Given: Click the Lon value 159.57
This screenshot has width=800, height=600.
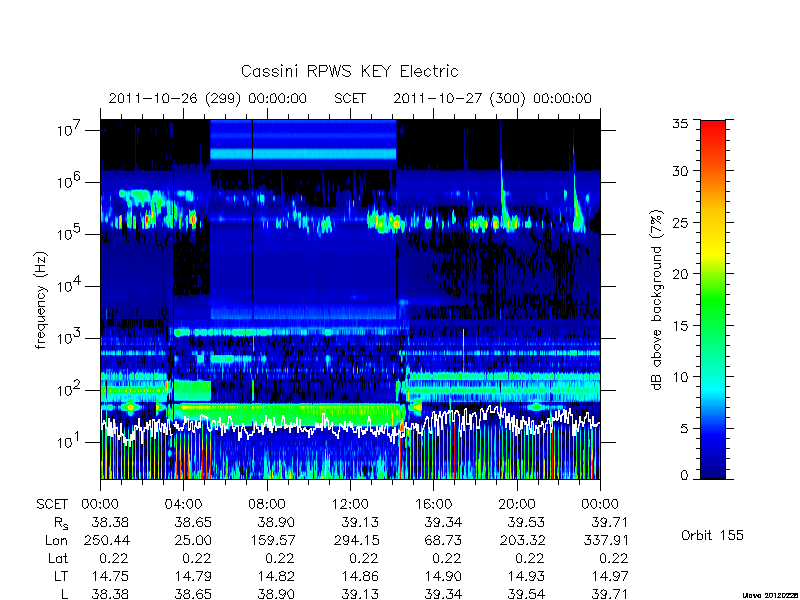Looking at the screenshot, I should pos(273,540).
